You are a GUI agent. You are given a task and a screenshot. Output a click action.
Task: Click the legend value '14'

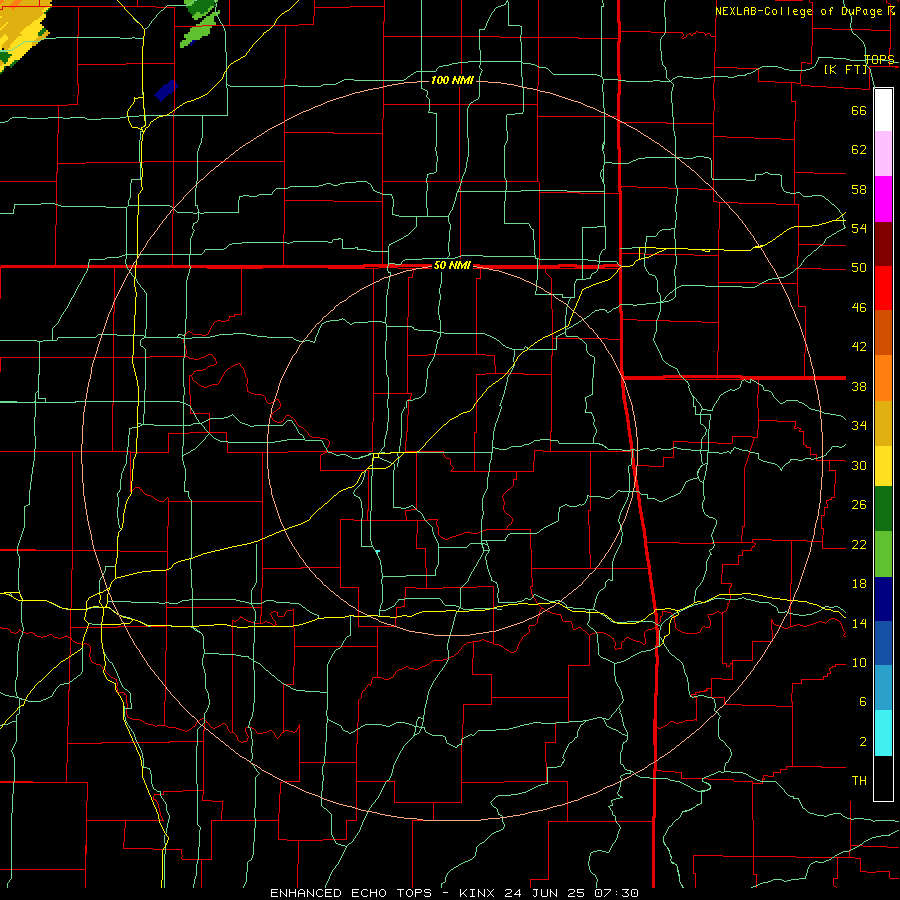point(859,623)
